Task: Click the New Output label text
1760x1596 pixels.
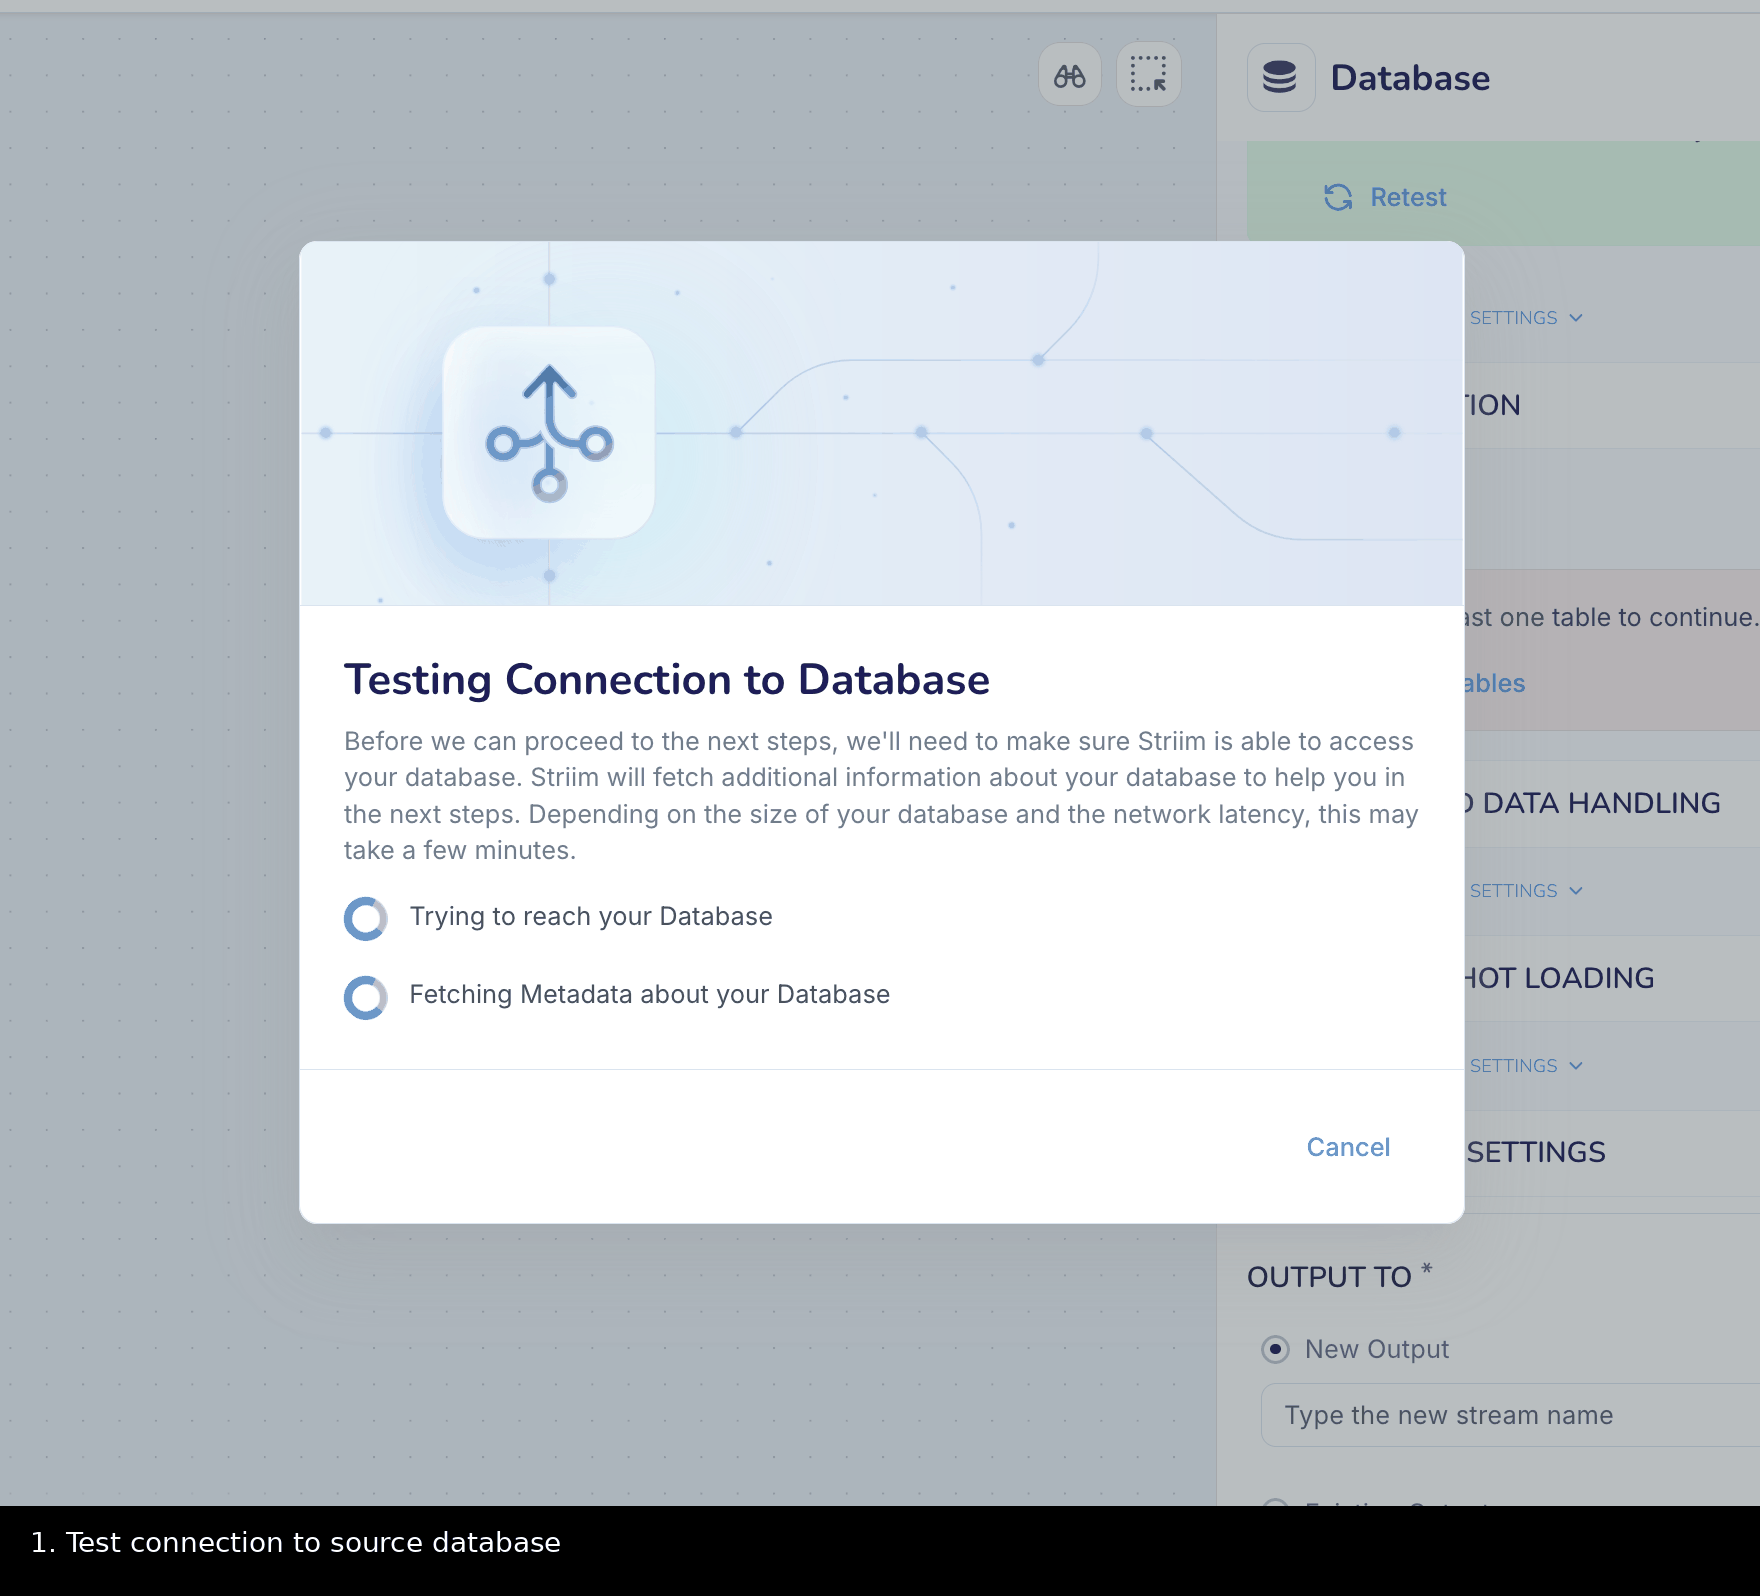Action: pos(1377,1349)
